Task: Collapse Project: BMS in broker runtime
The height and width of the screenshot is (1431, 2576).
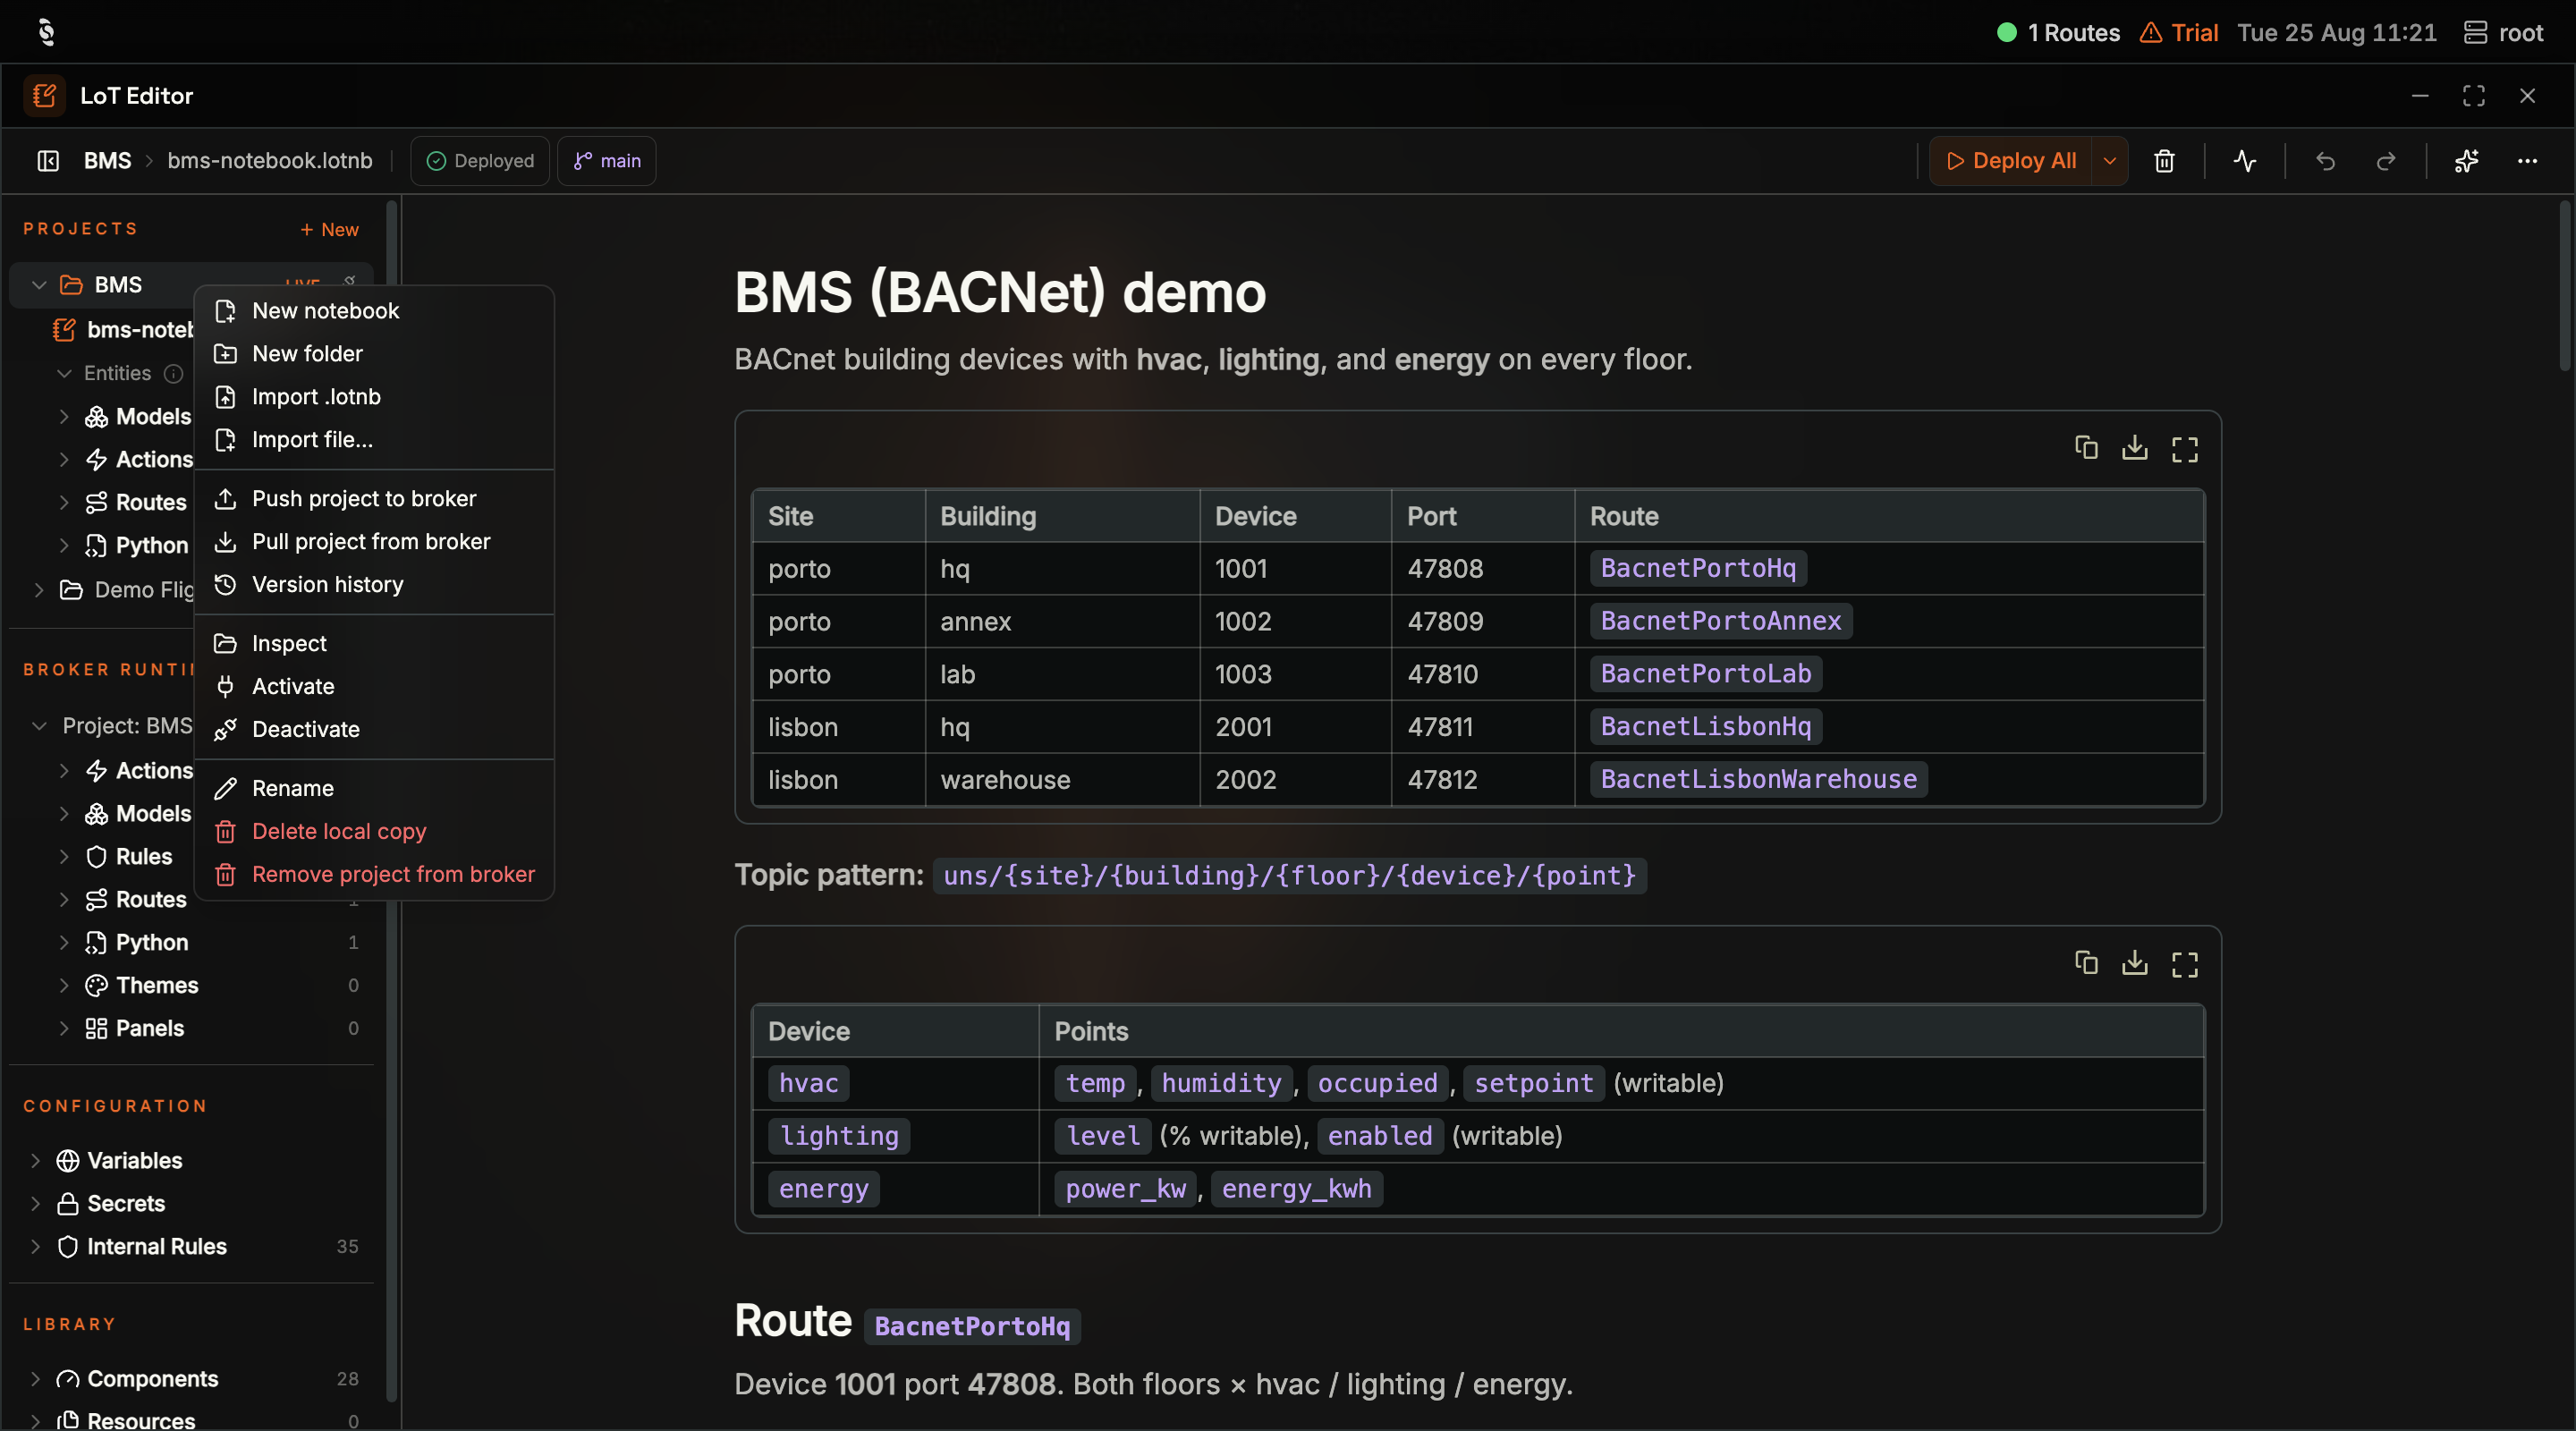Action: [39, 726]
